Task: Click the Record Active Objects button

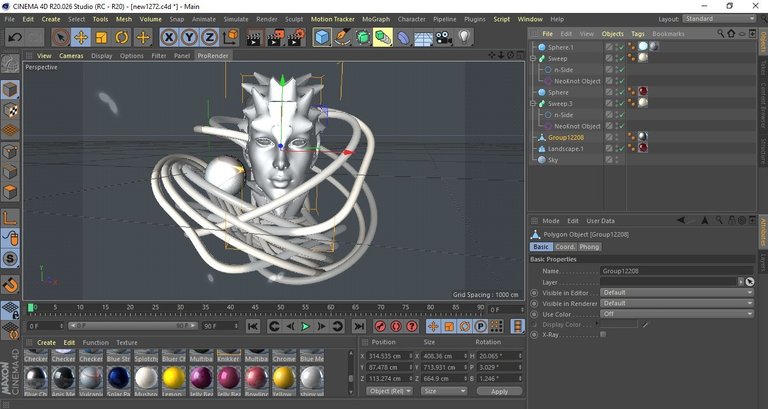Action: pos(380,326)
